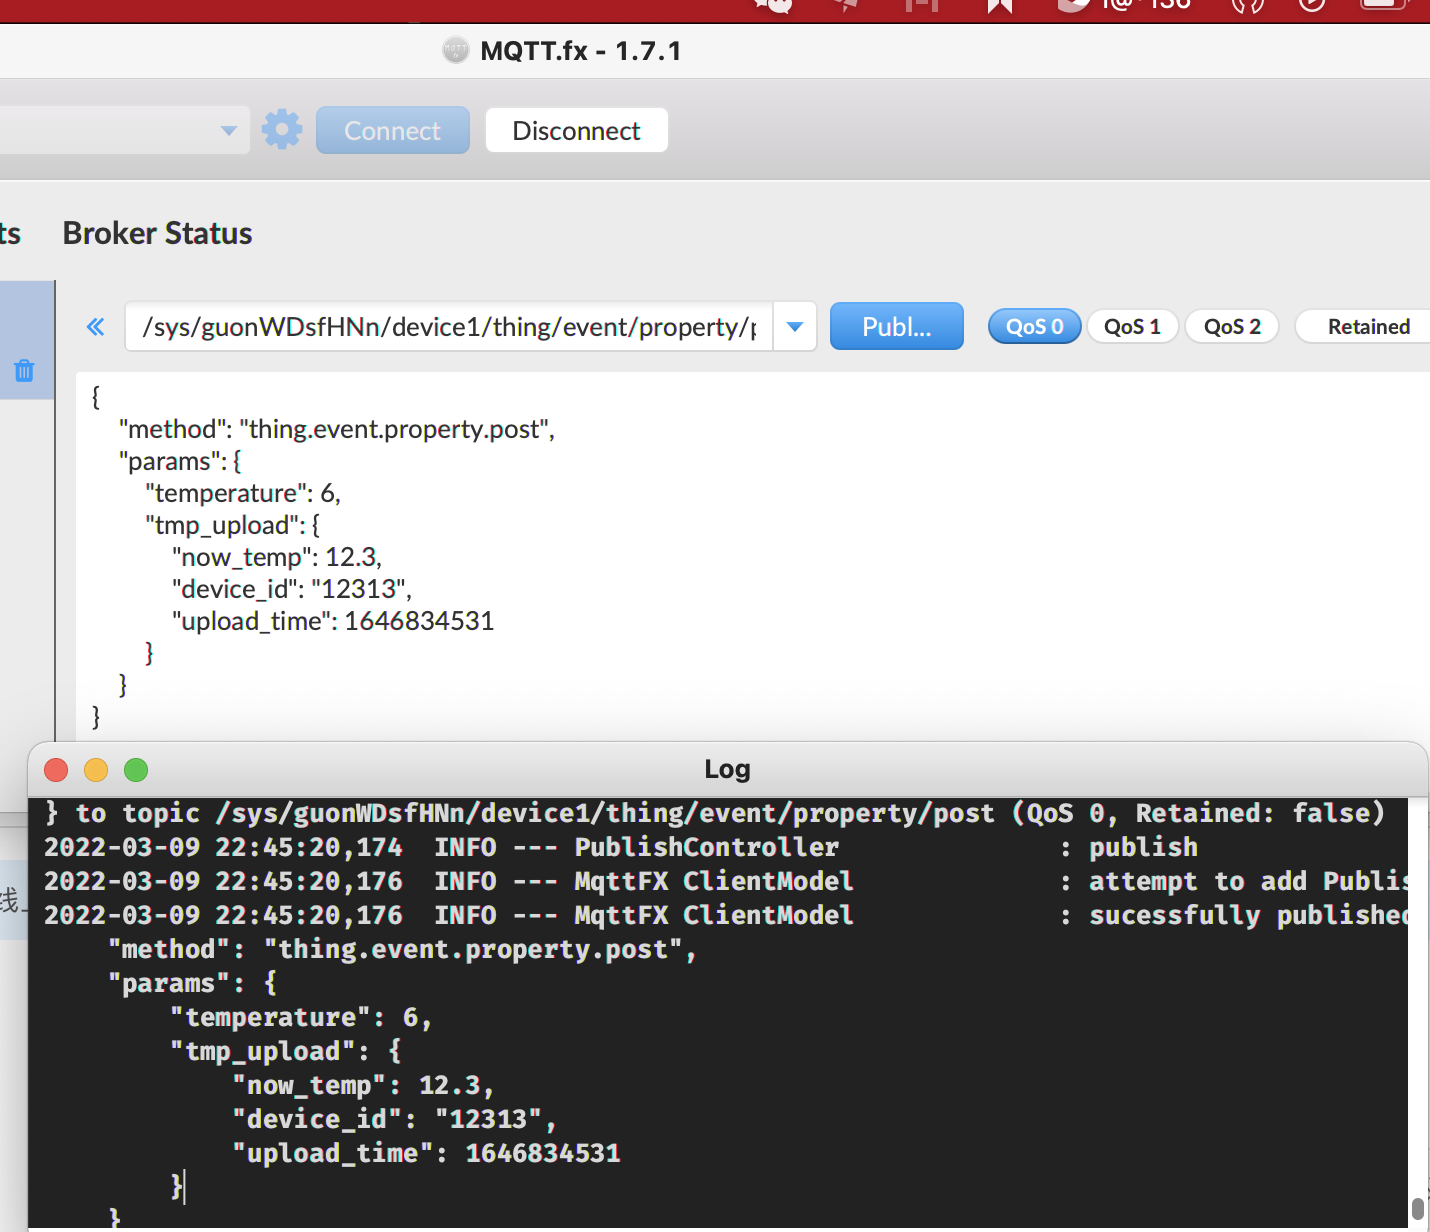Open topic history dropdown arrow
This screenshot has width=1430, height=1232.
click(795, 327)
